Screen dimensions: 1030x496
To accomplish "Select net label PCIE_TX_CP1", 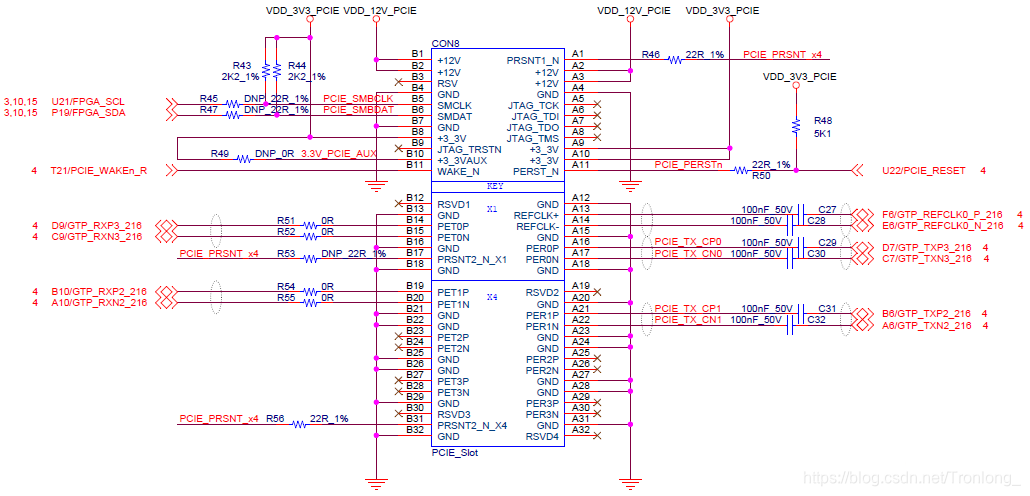I will [x=688, y=308].
